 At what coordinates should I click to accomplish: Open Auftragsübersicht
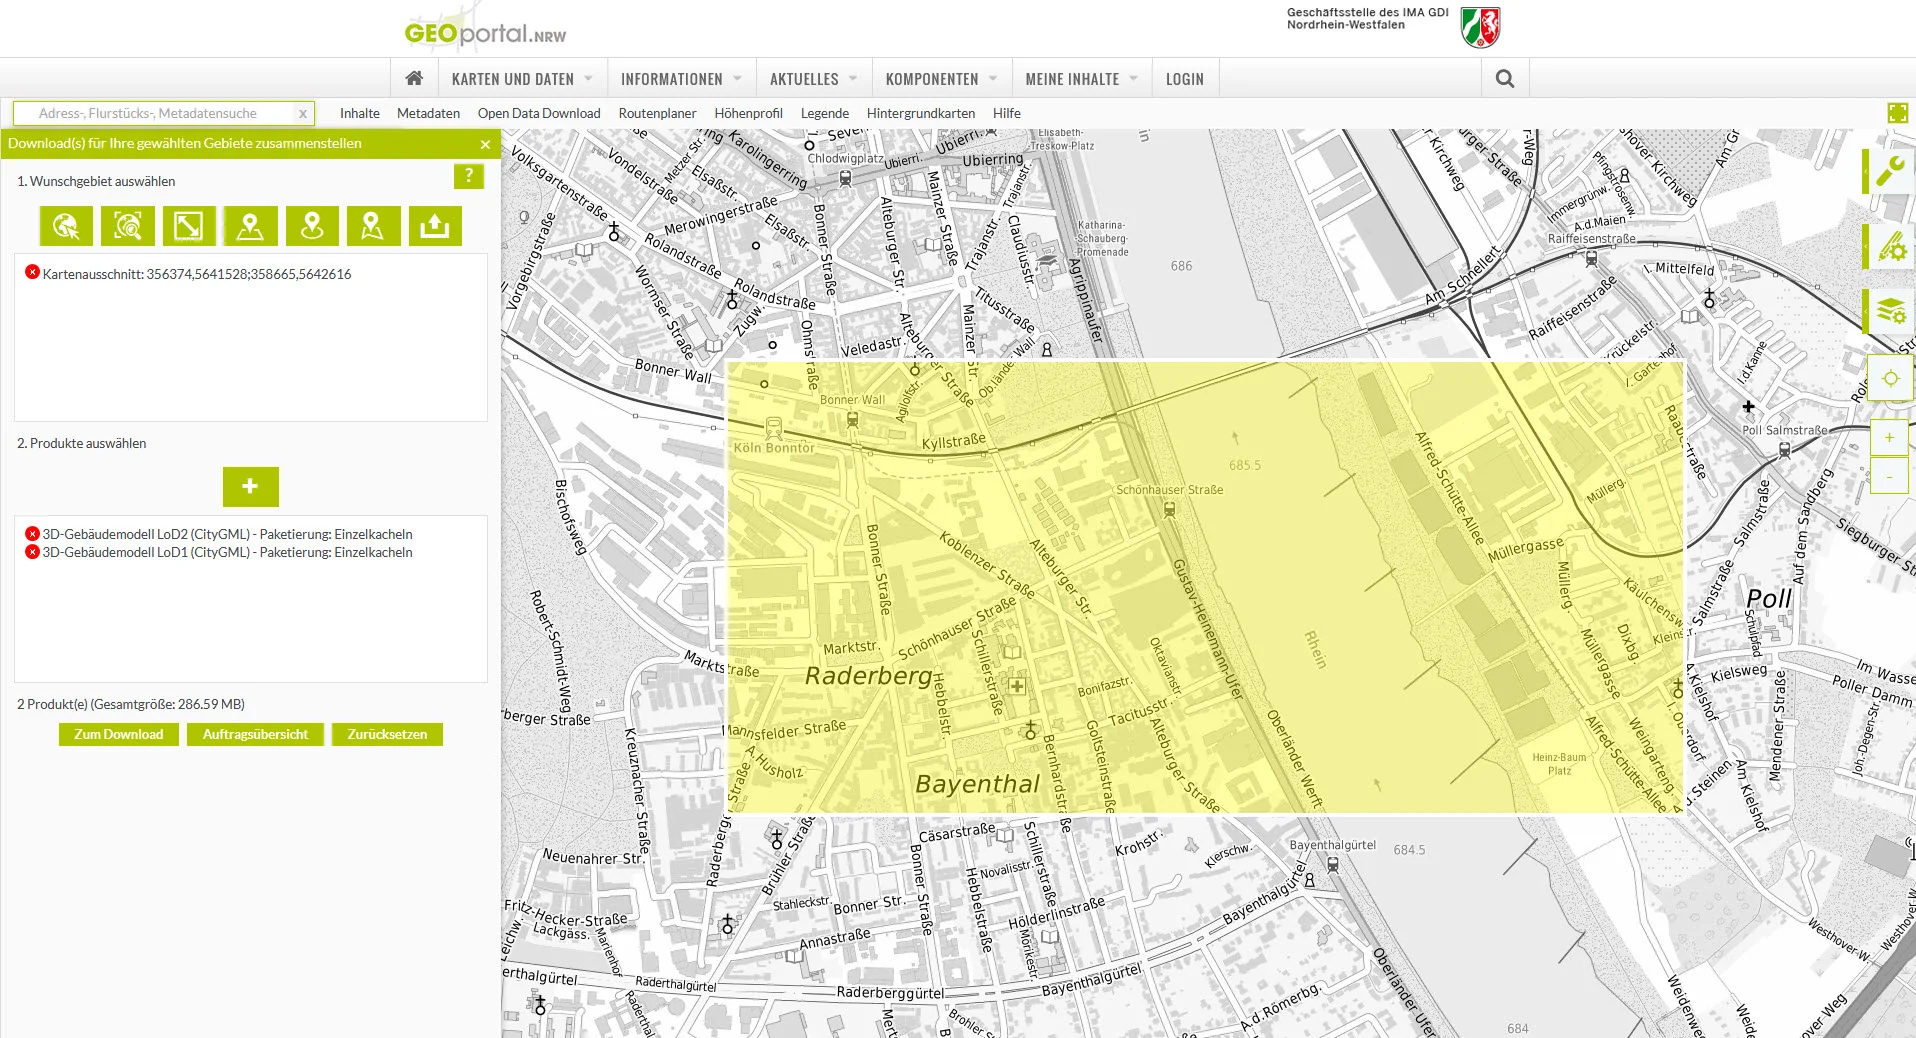click(255, 734)
